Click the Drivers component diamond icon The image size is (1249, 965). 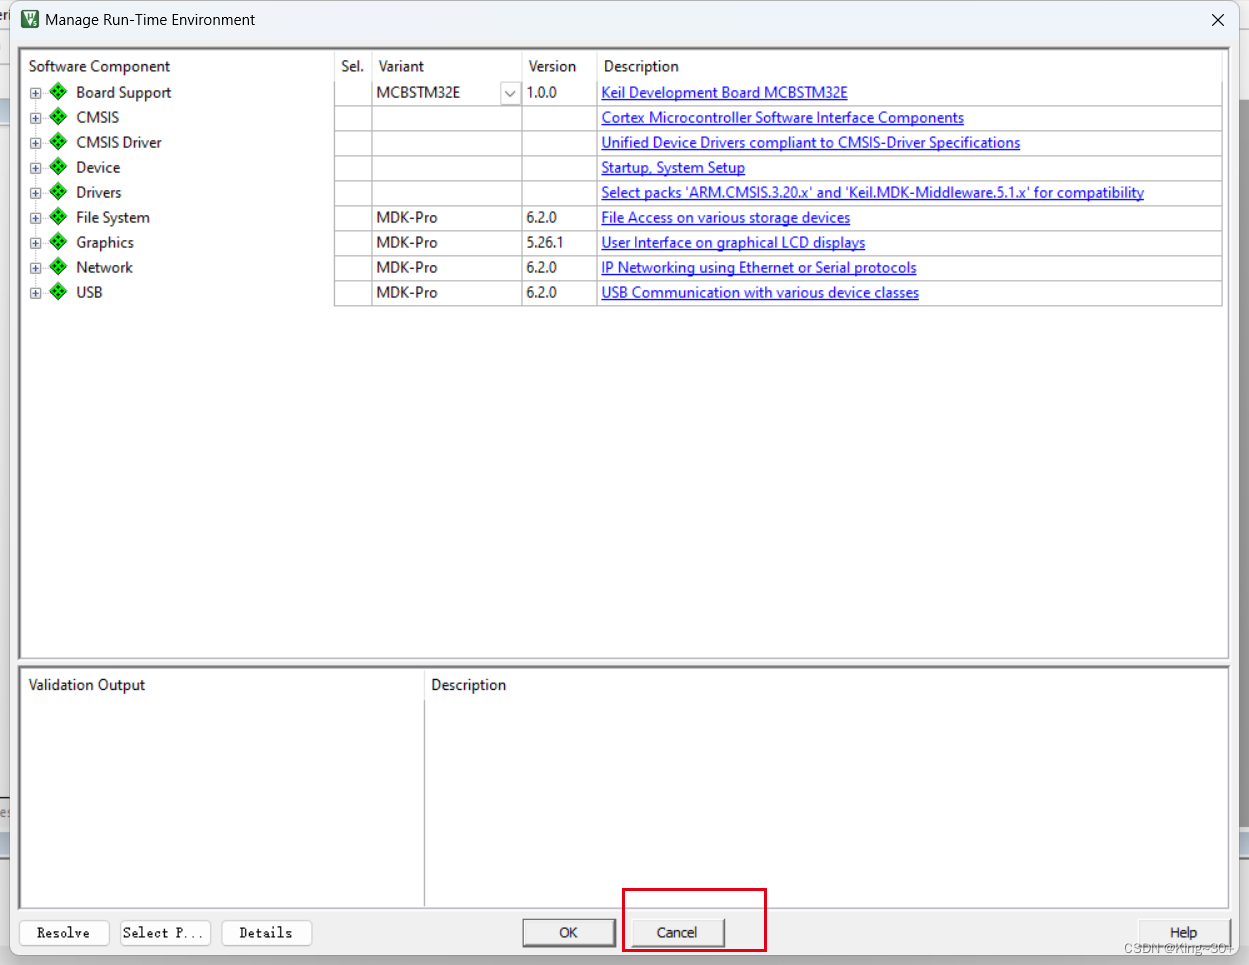58,192
